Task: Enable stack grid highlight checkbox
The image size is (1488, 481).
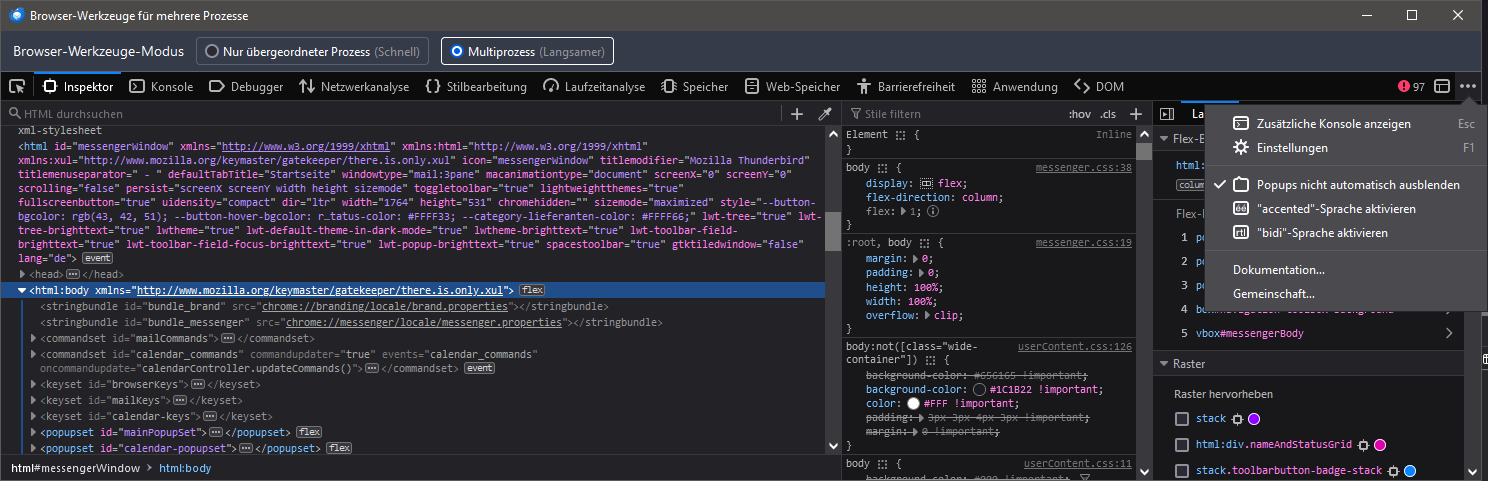Action: click(1182, 419)
